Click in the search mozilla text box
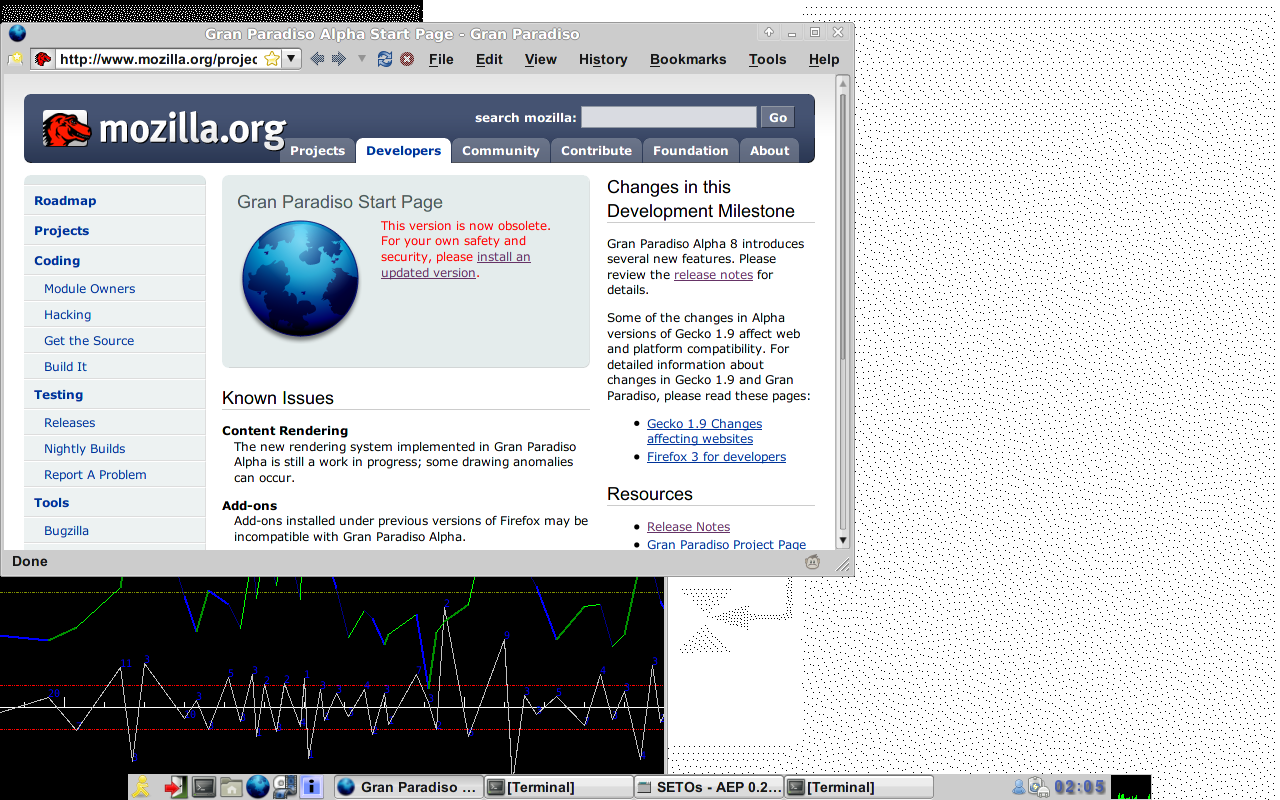The image size is (1280, 800). click(668, 117)
